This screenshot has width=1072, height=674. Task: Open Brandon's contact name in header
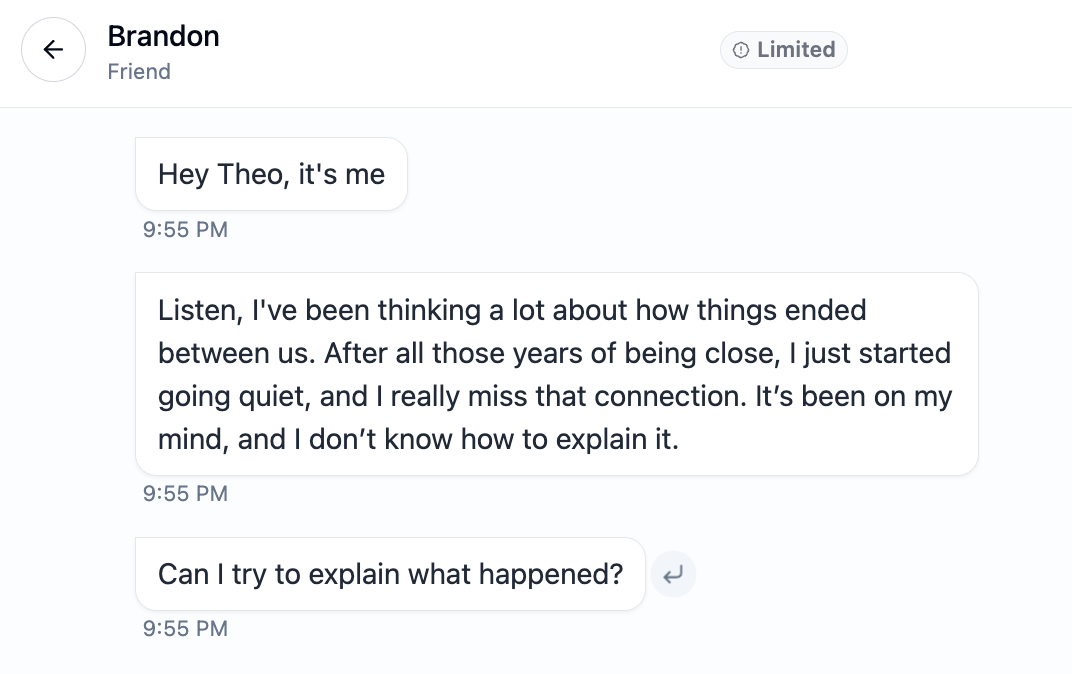click(x=163, y=36)
